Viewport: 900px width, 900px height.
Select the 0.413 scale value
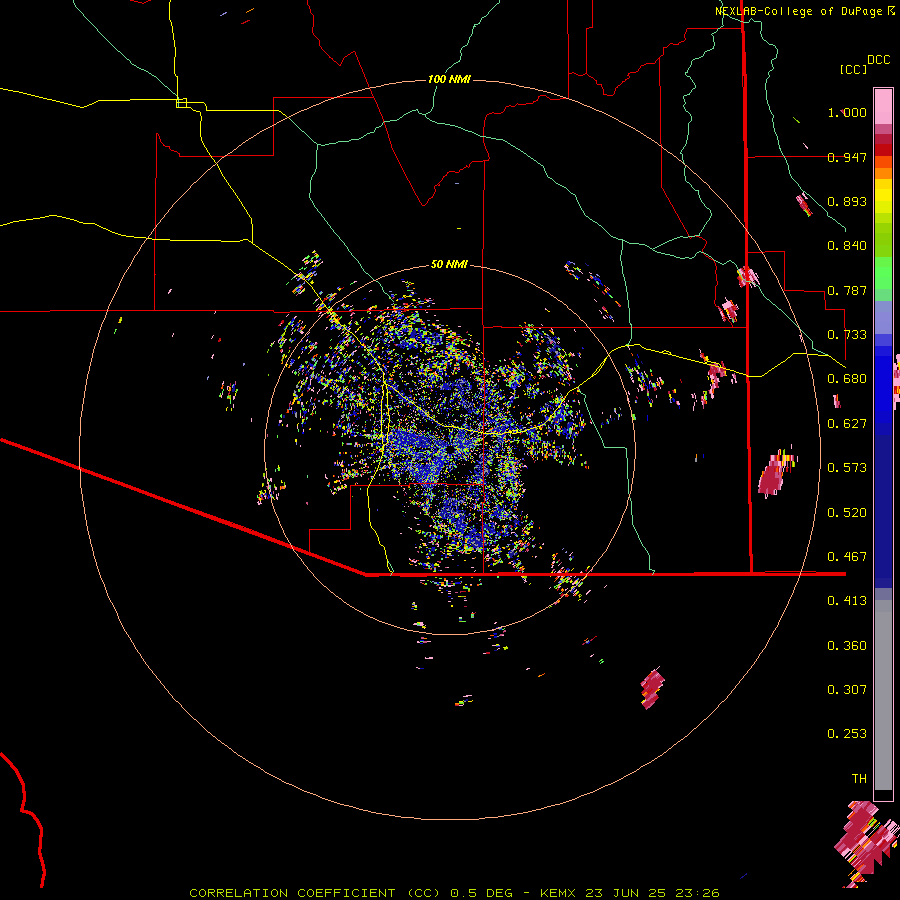(x=847, y=601)
